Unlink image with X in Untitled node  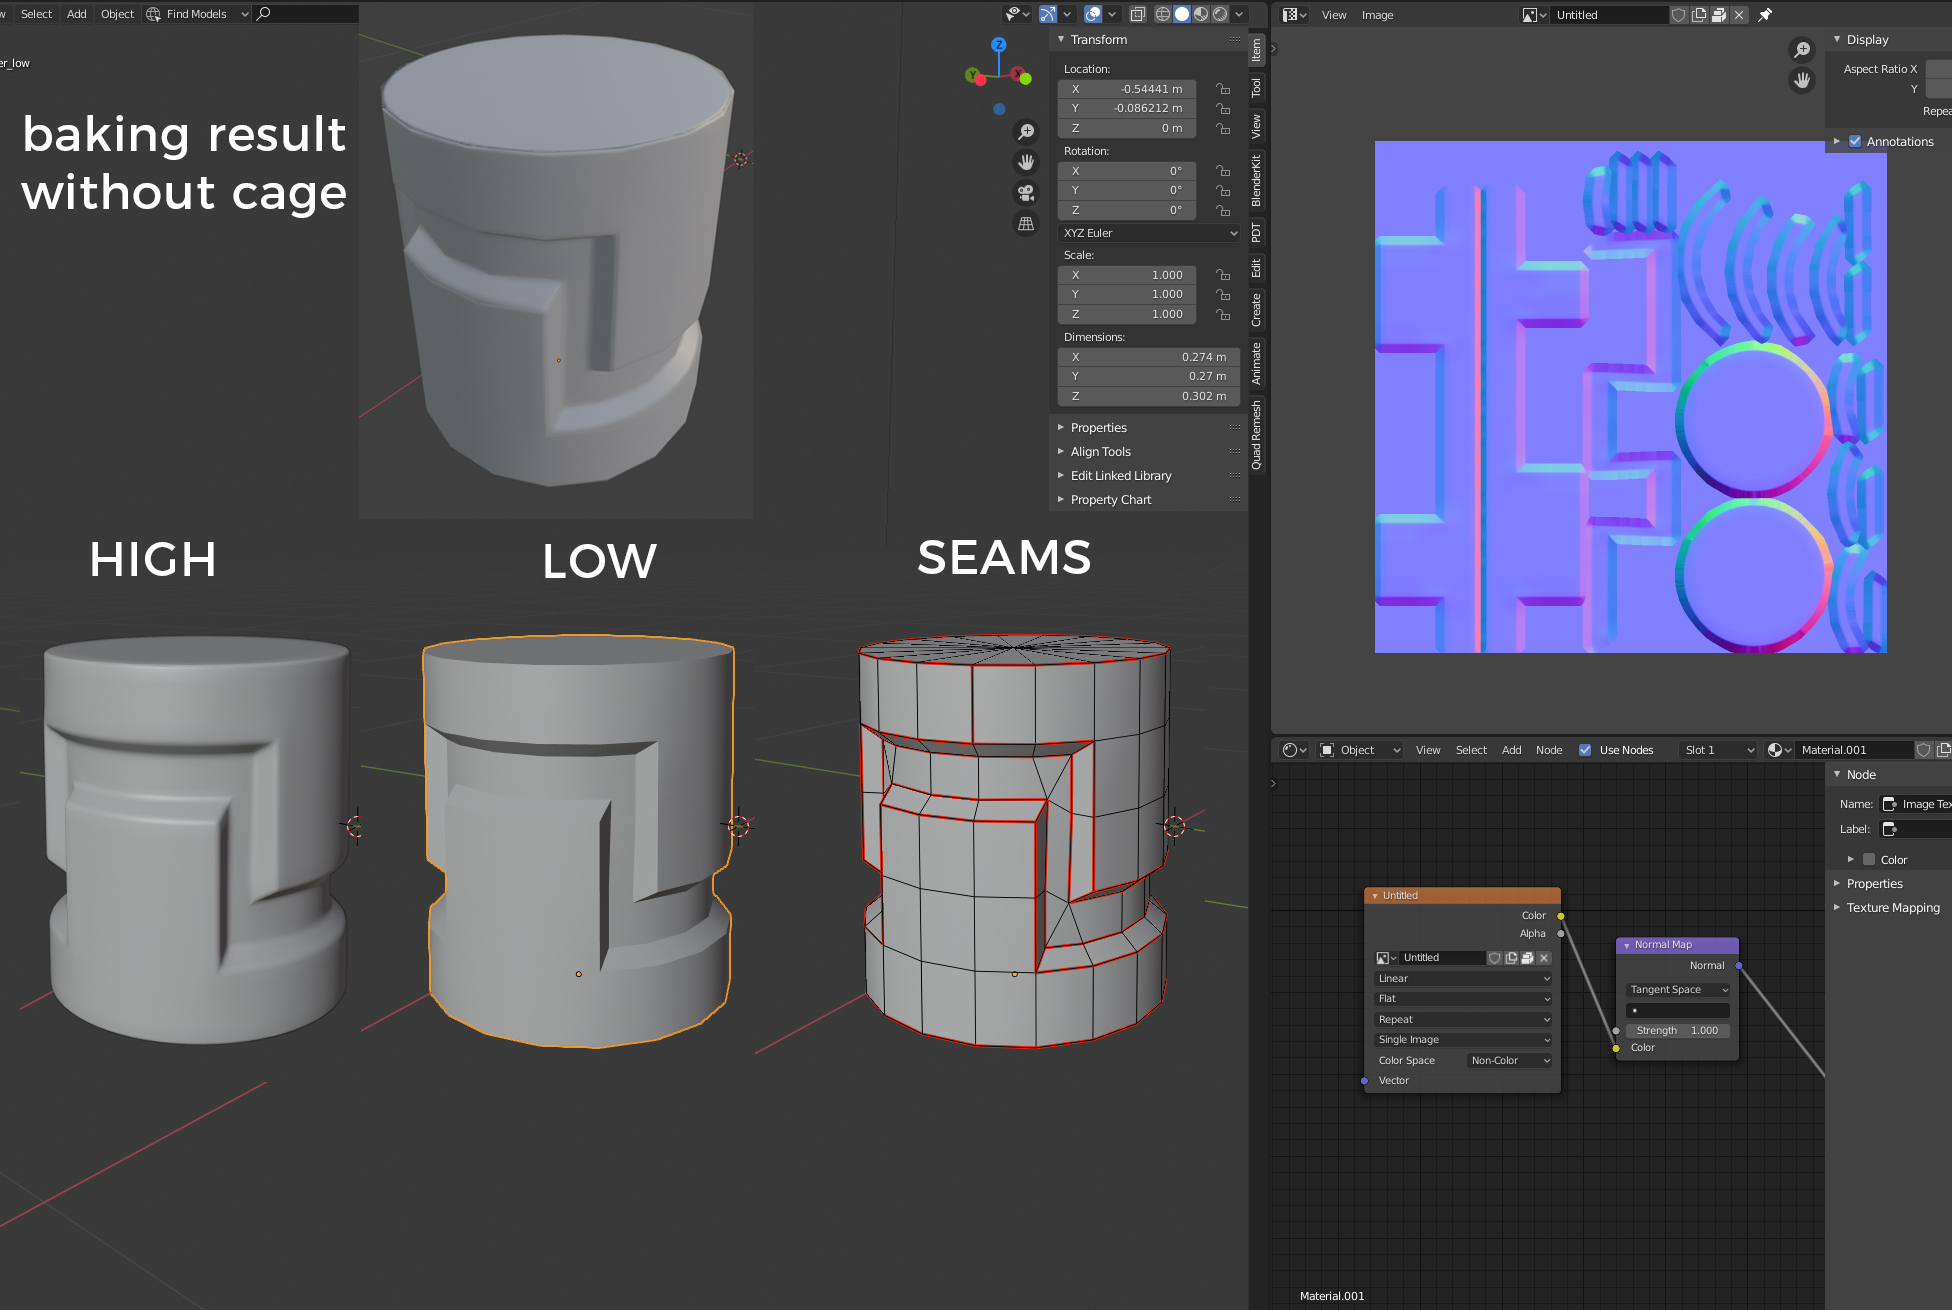tap(1544, 958)
